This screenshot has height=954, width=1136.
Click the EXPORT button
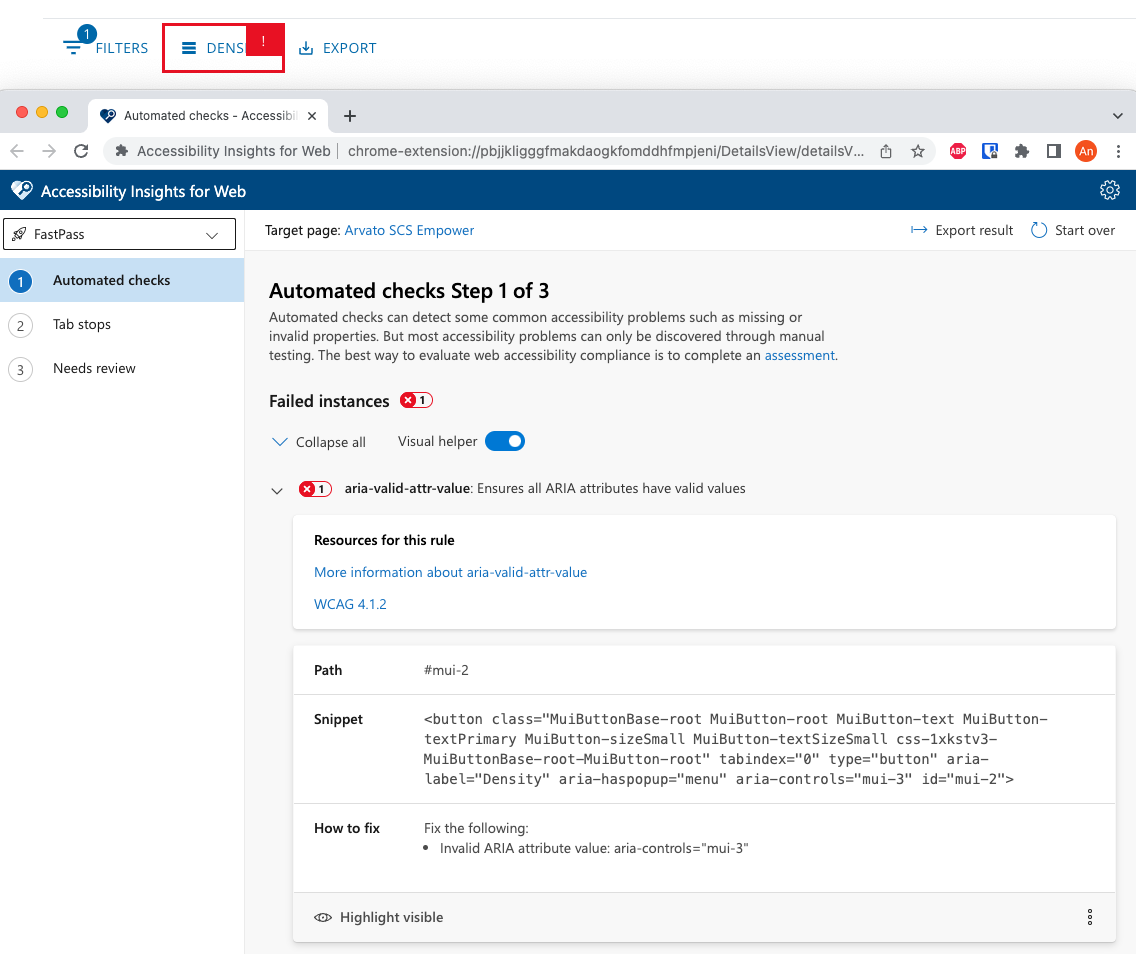338,48
